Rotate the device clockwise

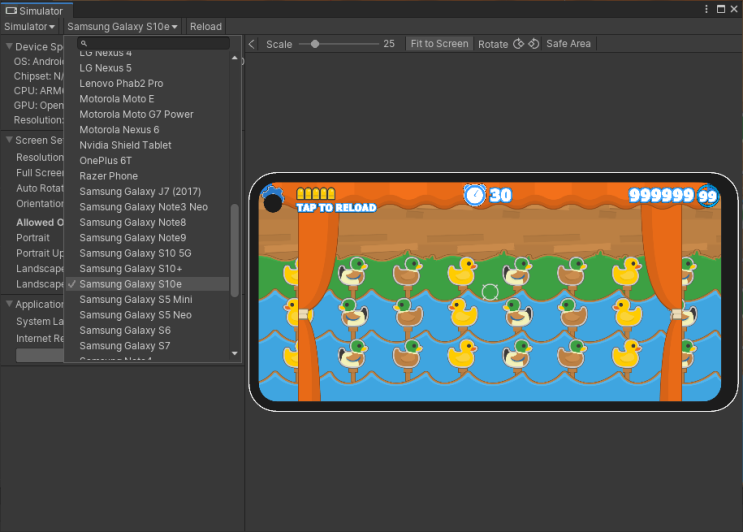[518, 44]
